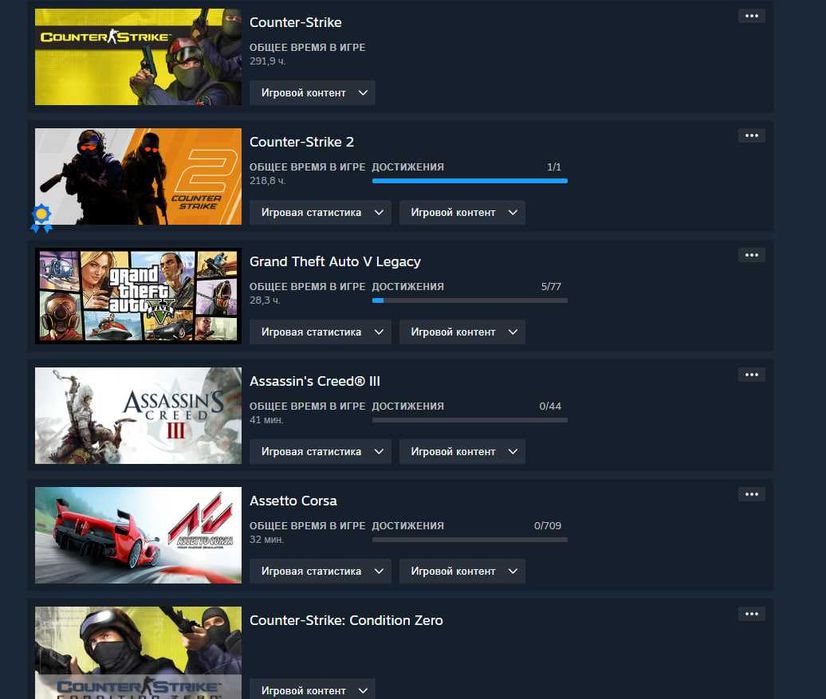Open the Condition Zero cover image
Screen dimensions: 826x699
pos(138,653)
